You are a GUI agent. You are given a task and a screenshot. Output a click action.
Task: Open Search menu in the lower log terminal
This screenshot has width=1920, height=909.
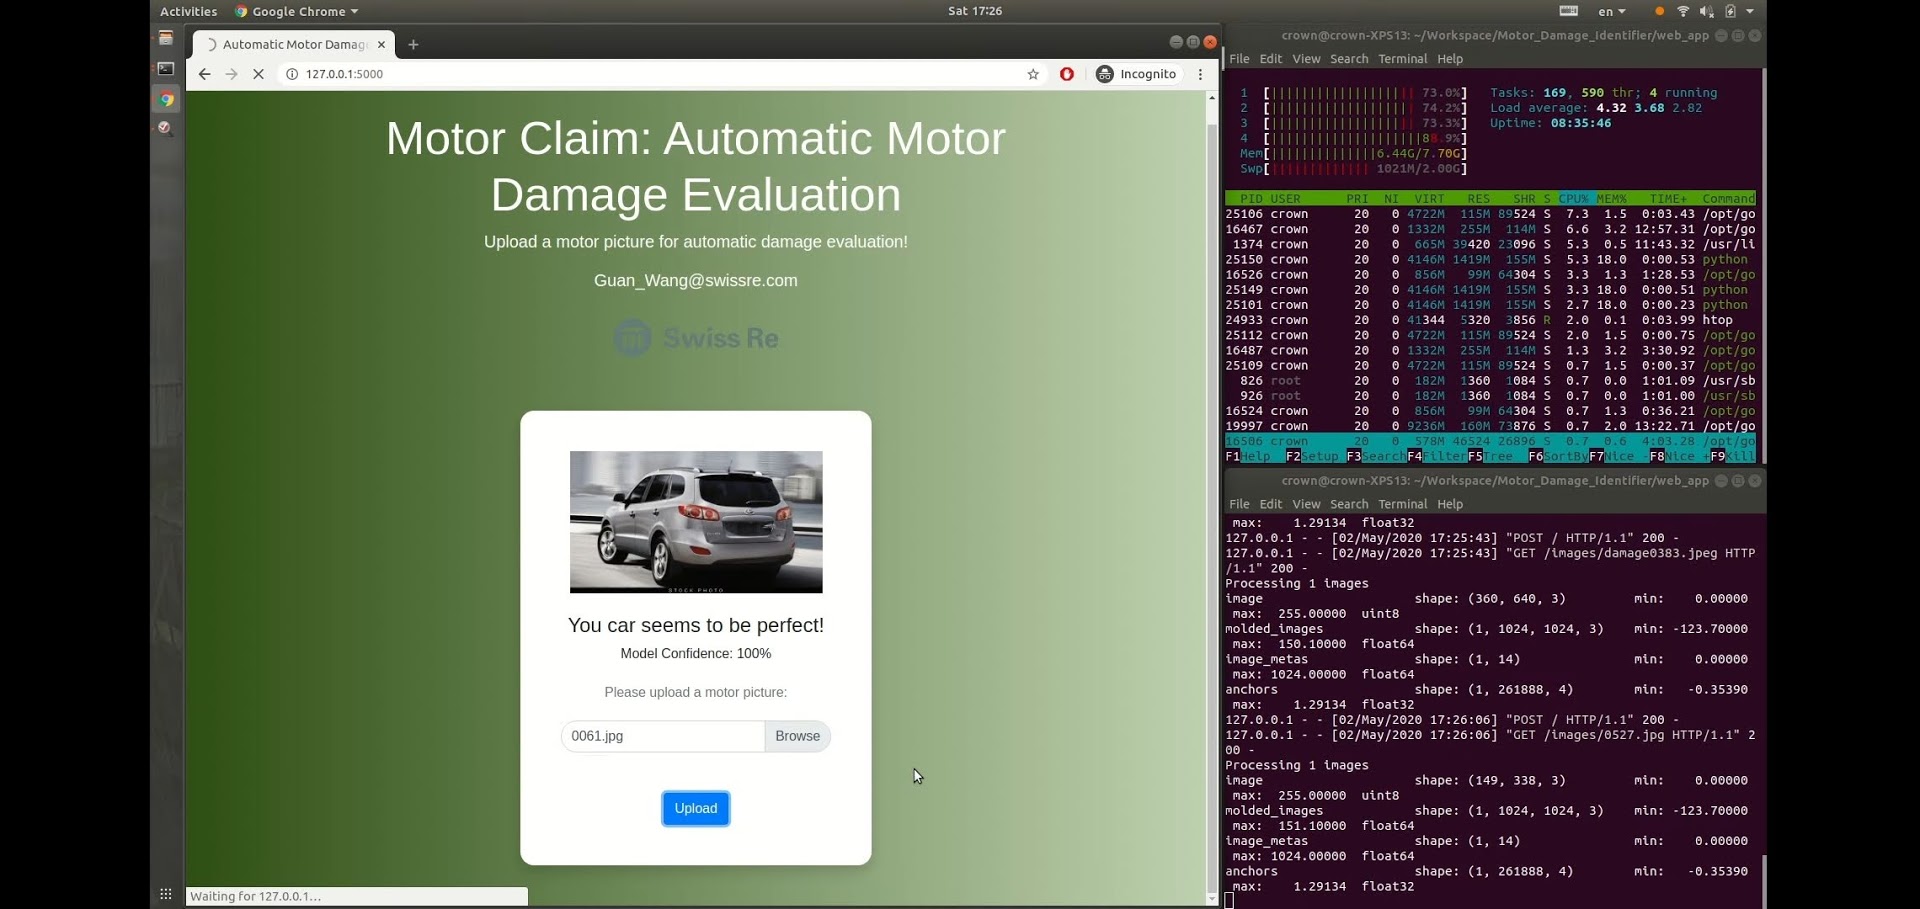[1349, 504]
